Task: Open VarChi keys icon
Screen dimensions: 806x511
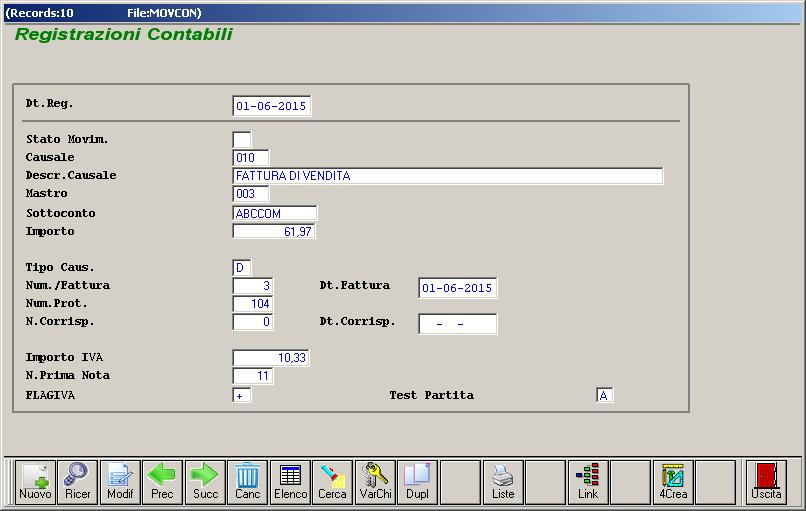Action: pos(375,482)
